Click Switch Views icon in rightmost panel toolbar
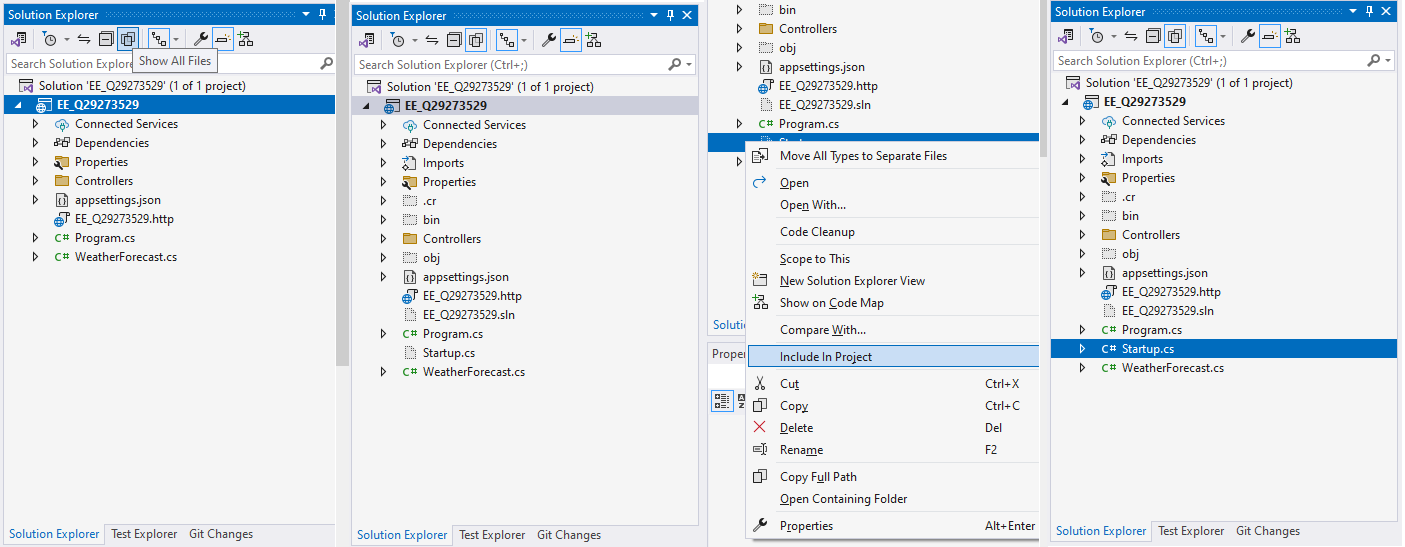This screenshot has width=1405, height=547. click(1066, 36)
